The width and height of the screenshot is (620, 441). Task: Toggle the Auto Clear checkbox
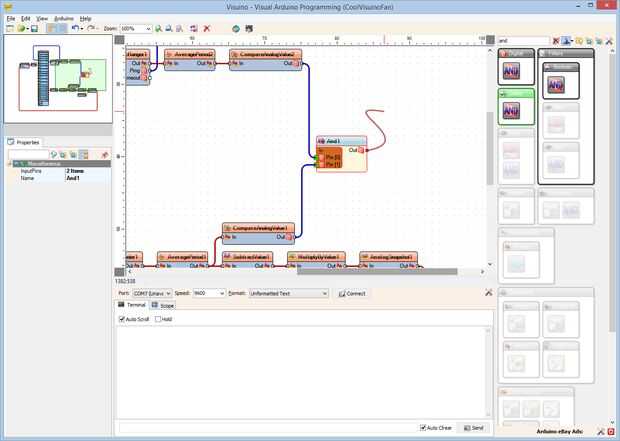[x=423, y=428]
